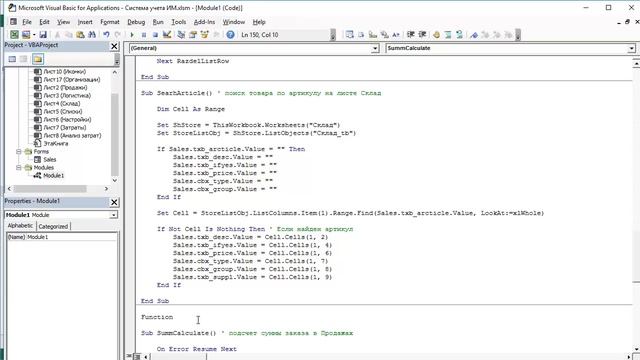Click the word Function in the code
This screenshot has height=360, width=640.
(157, 317)
